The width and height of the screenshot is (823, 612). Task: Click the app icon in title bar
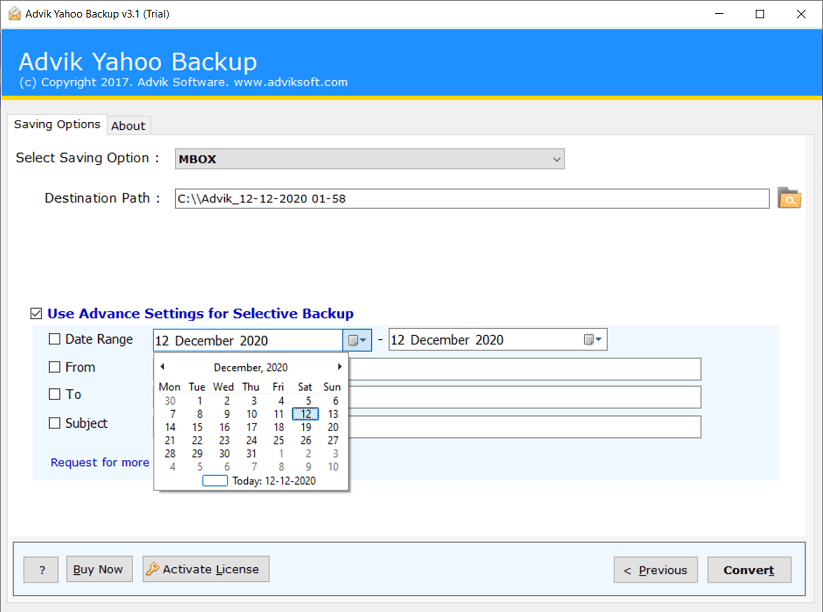pos(15,14)
